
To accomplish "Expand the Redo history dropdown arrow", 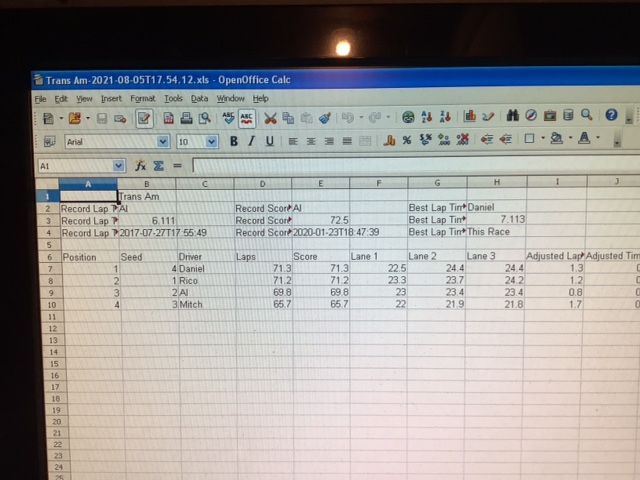I will point(388,117).
